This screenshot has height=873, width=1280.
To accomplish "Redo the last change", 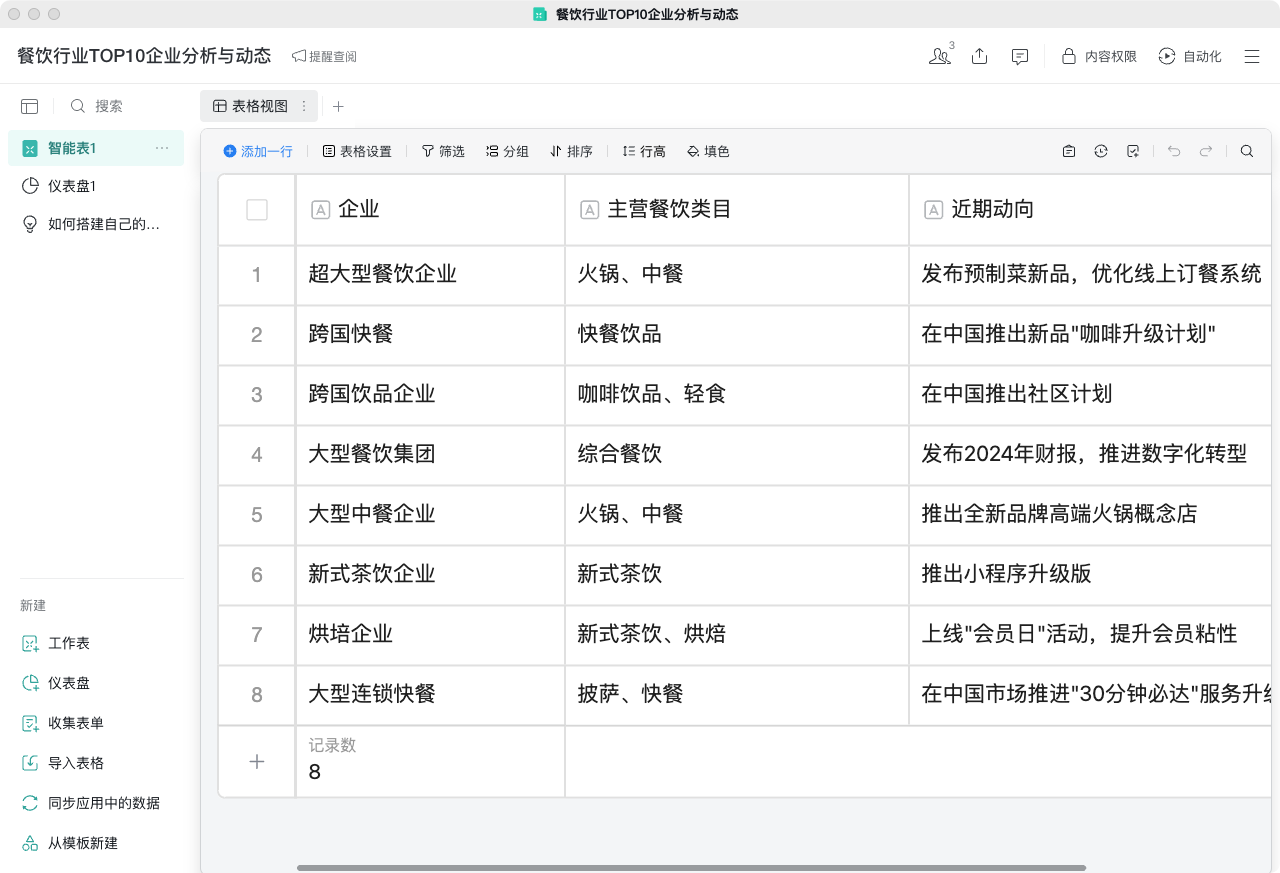I will [1205, 151].
